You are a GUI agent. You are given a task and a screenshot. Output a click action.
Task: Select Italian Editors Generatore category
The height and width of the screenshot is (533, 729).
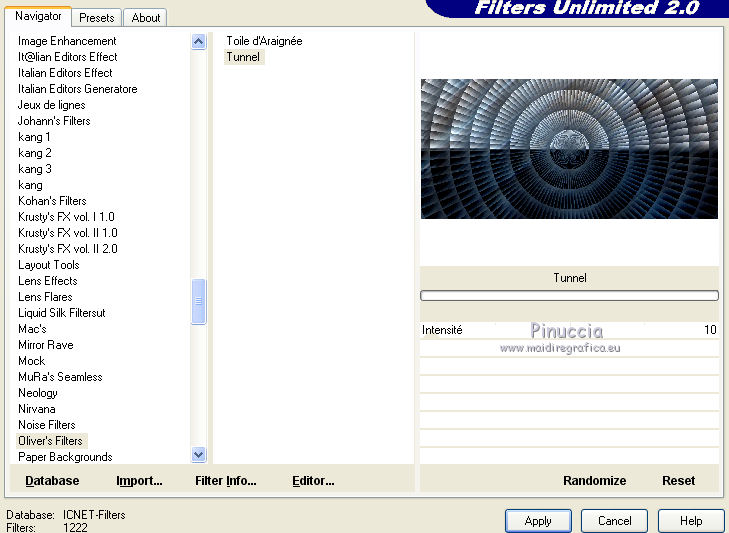coord(78,89)
